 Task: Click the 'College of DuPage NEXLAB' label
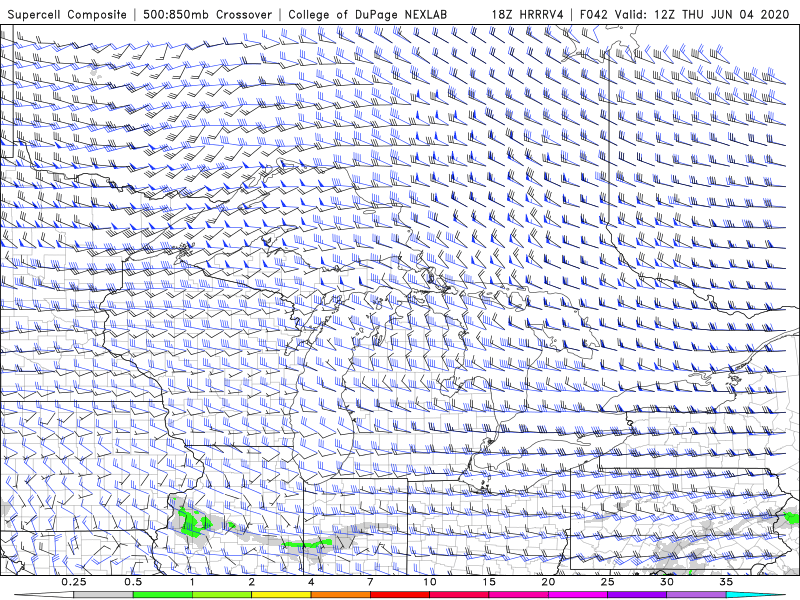pos(367,15)
